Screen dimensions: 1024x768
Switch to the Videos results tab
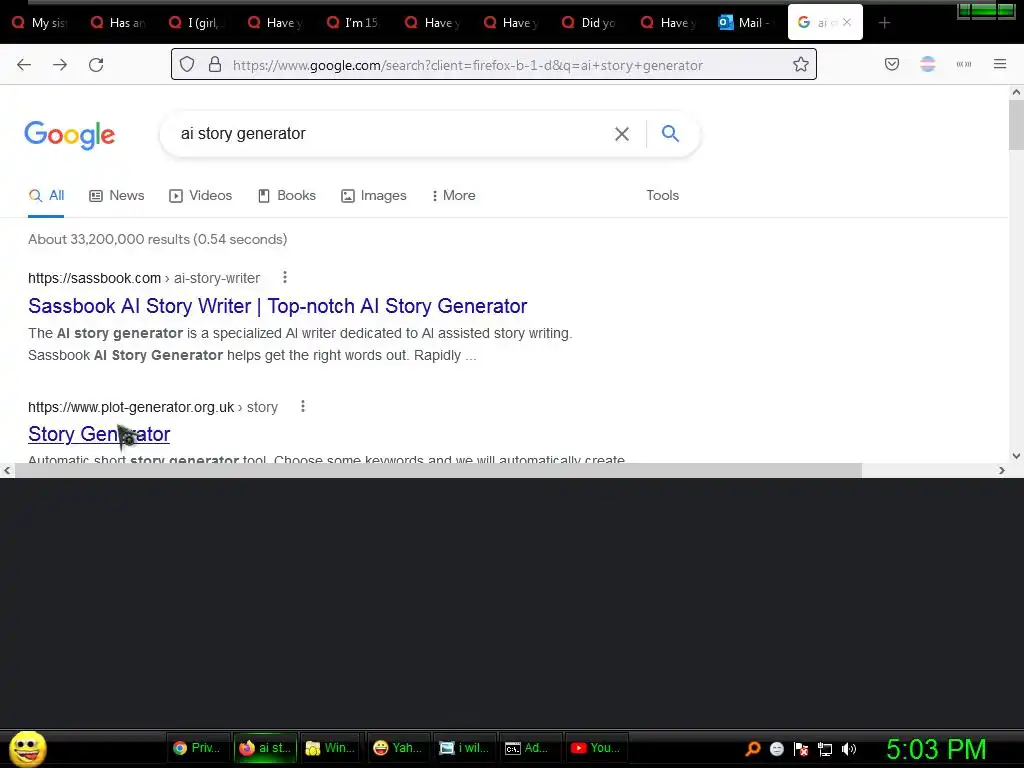[x=200, y=195]
